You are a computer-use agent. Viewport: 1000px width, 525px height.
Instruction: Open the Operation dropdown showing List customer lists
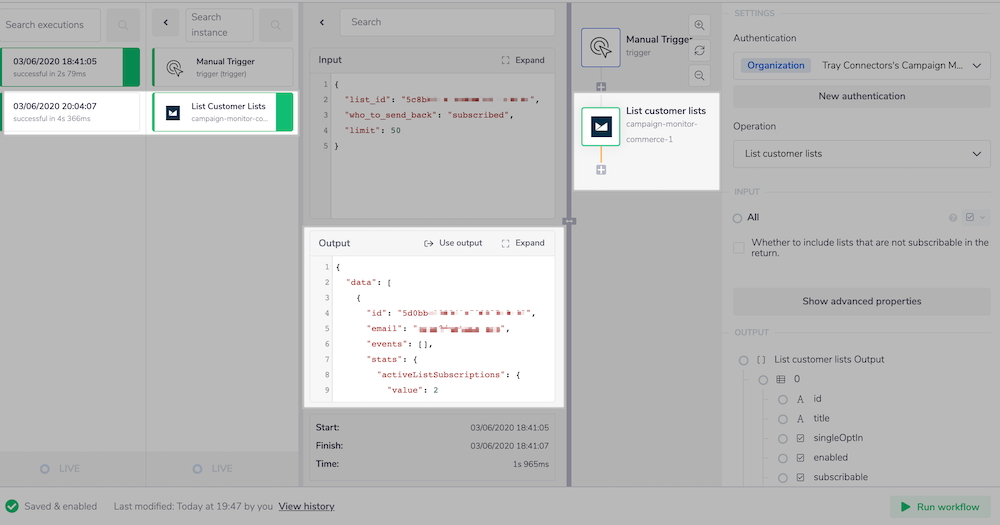(861, 154)
